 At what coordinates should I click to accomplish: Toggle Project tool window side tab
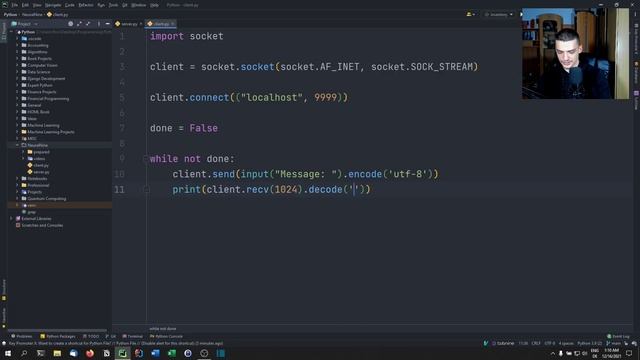click(x=4, y=31)
